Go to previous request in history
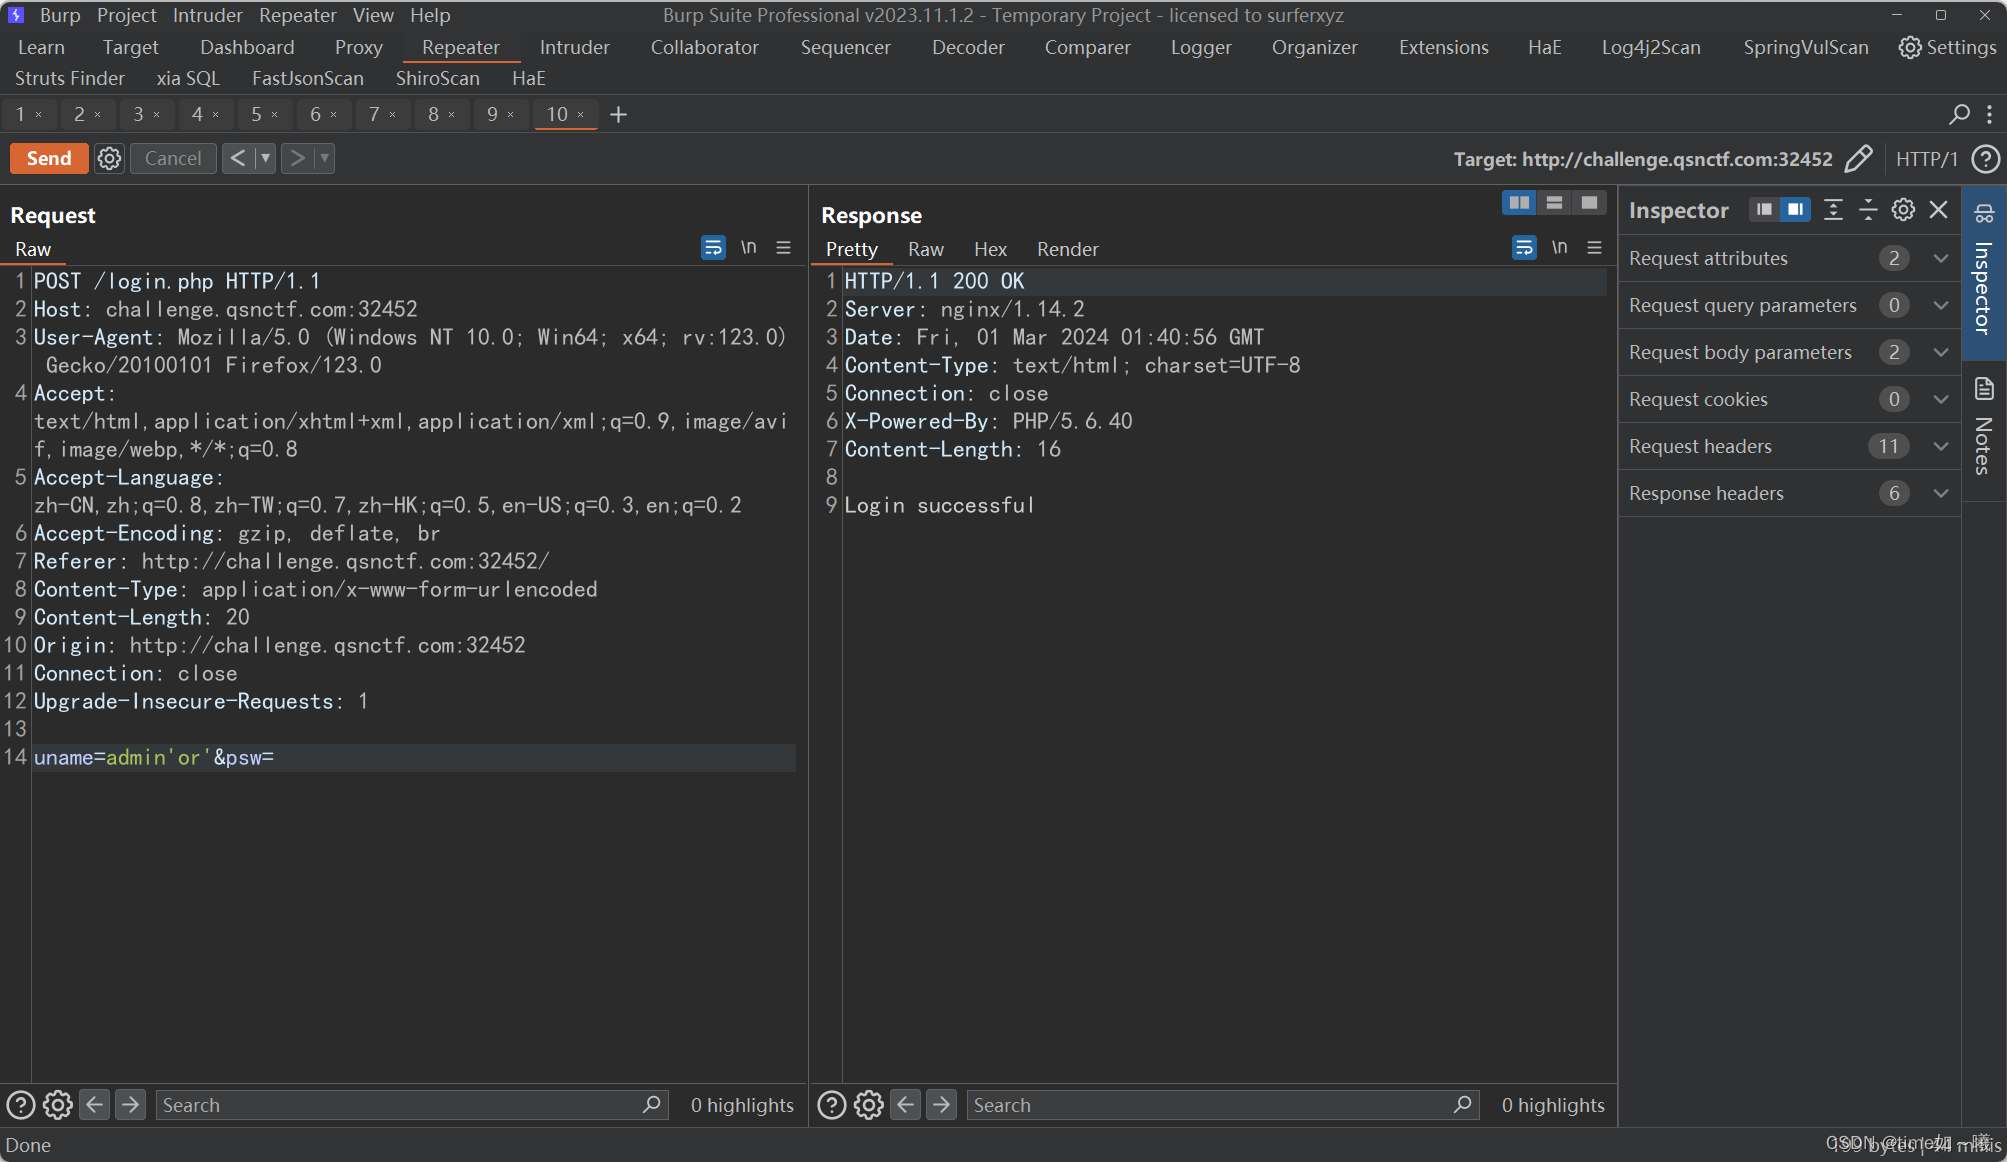This screenshot has height=1162, width=2007. [238, 158]
